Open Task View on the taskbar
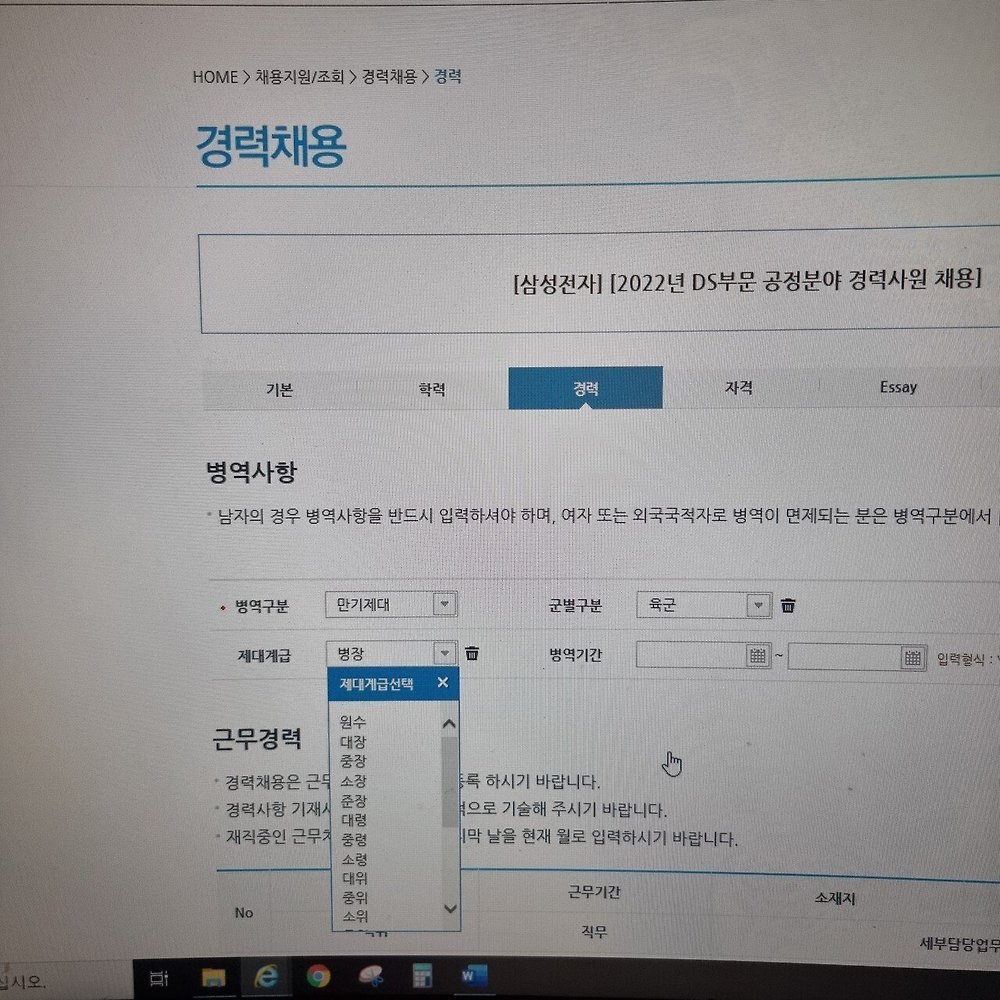1000x1000 pixels. click(x=158, y=978)
